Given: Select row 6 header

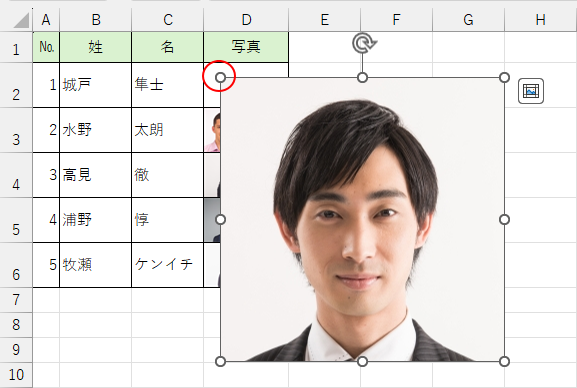Looking at the screenshot, I should click(x=16, y=265).
